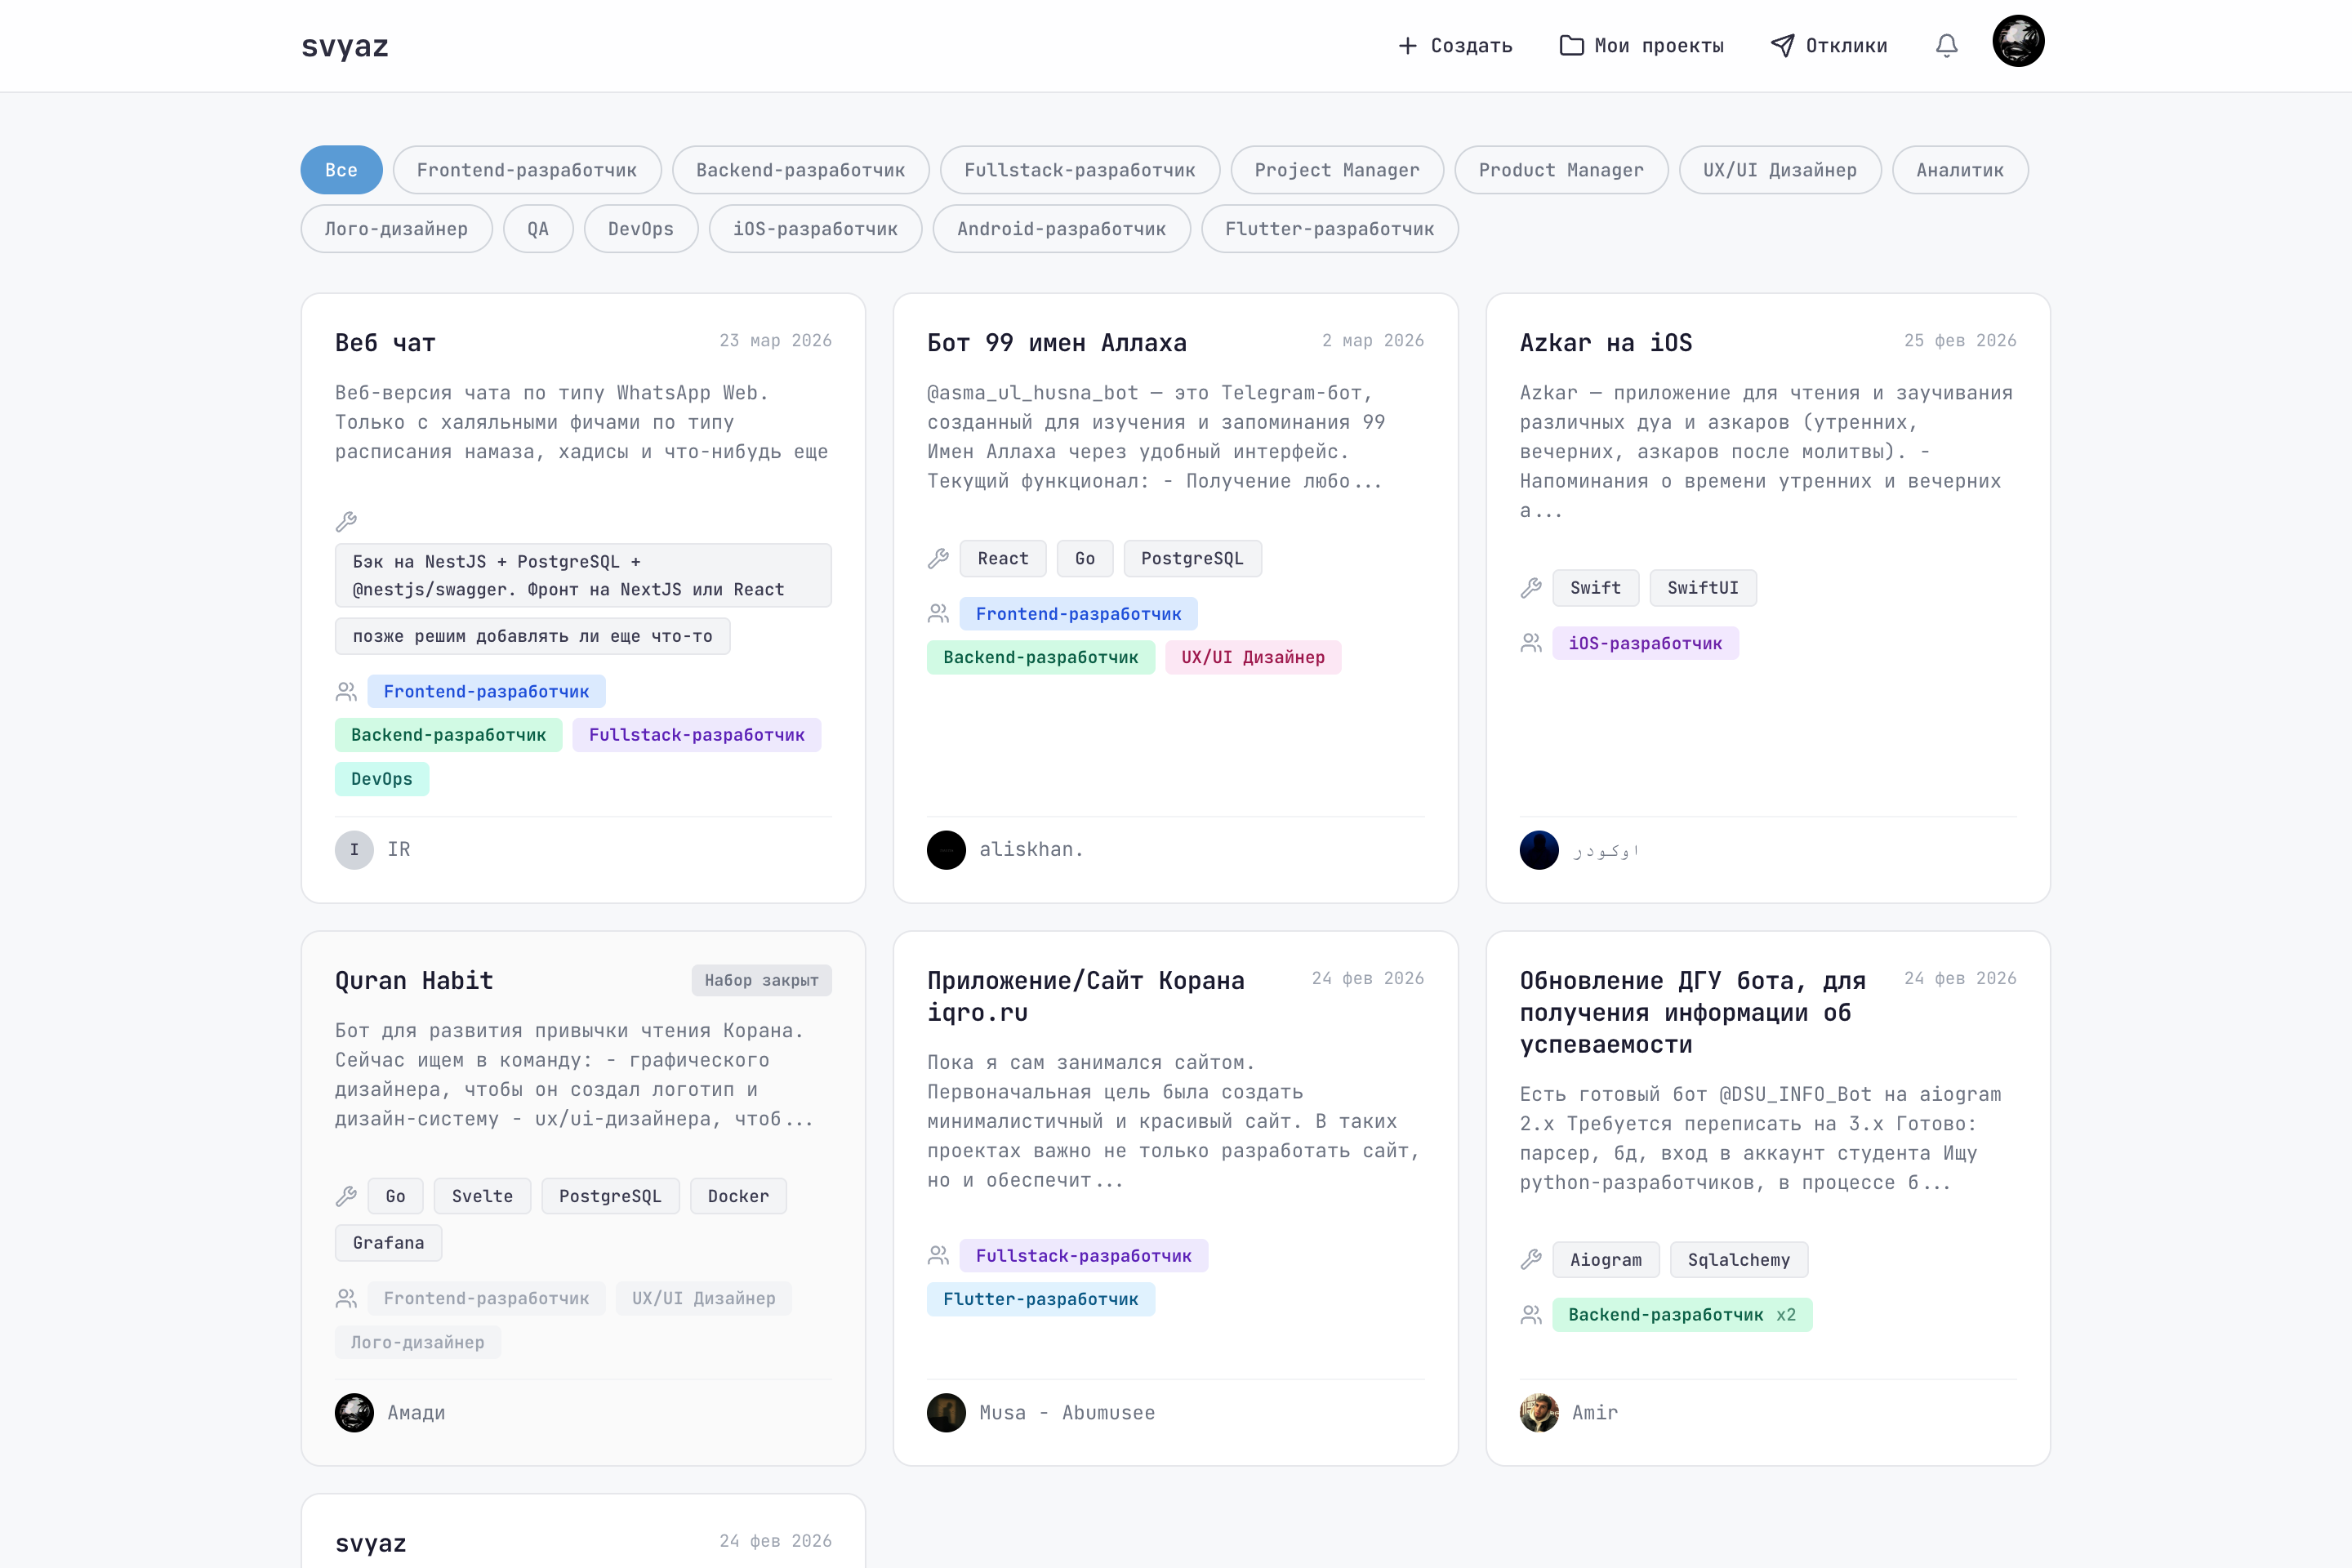This screenshot has height=1568, width=2352.
Task: Filter by Android-разработчик chip
Action: 1061,229
